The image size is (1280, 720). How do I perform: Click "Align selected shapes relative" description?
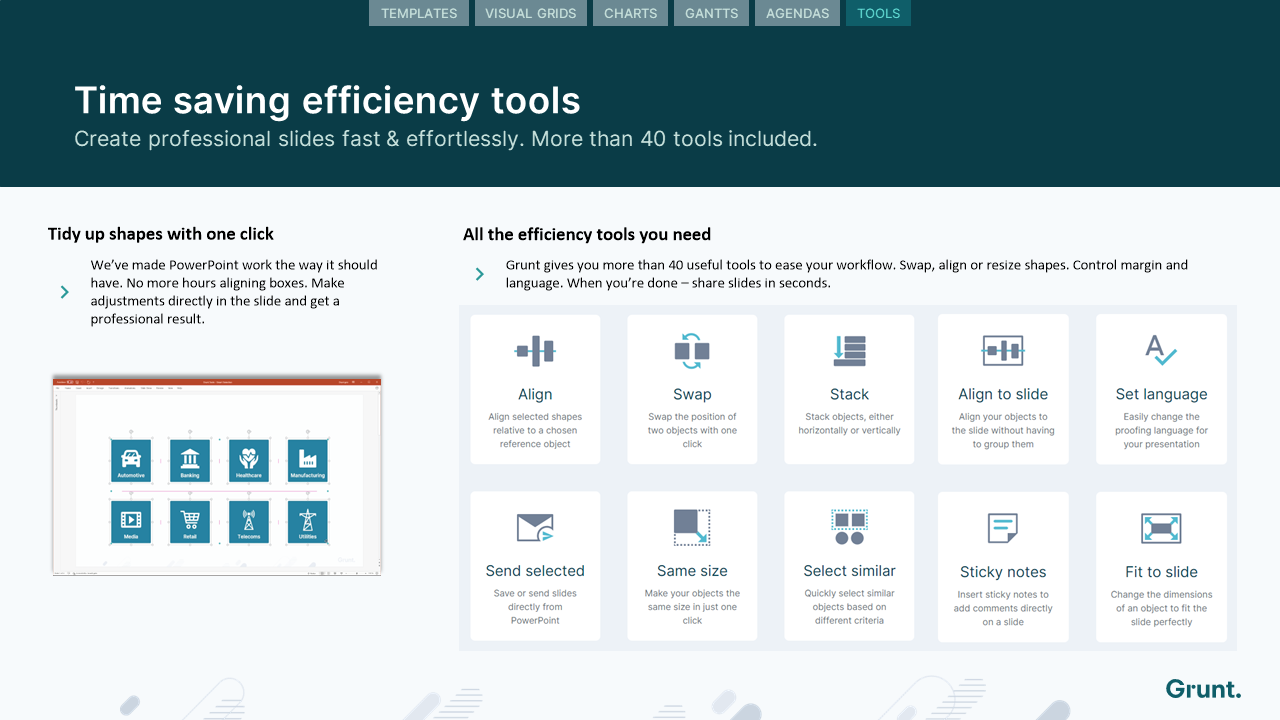[x=535, y=430]
